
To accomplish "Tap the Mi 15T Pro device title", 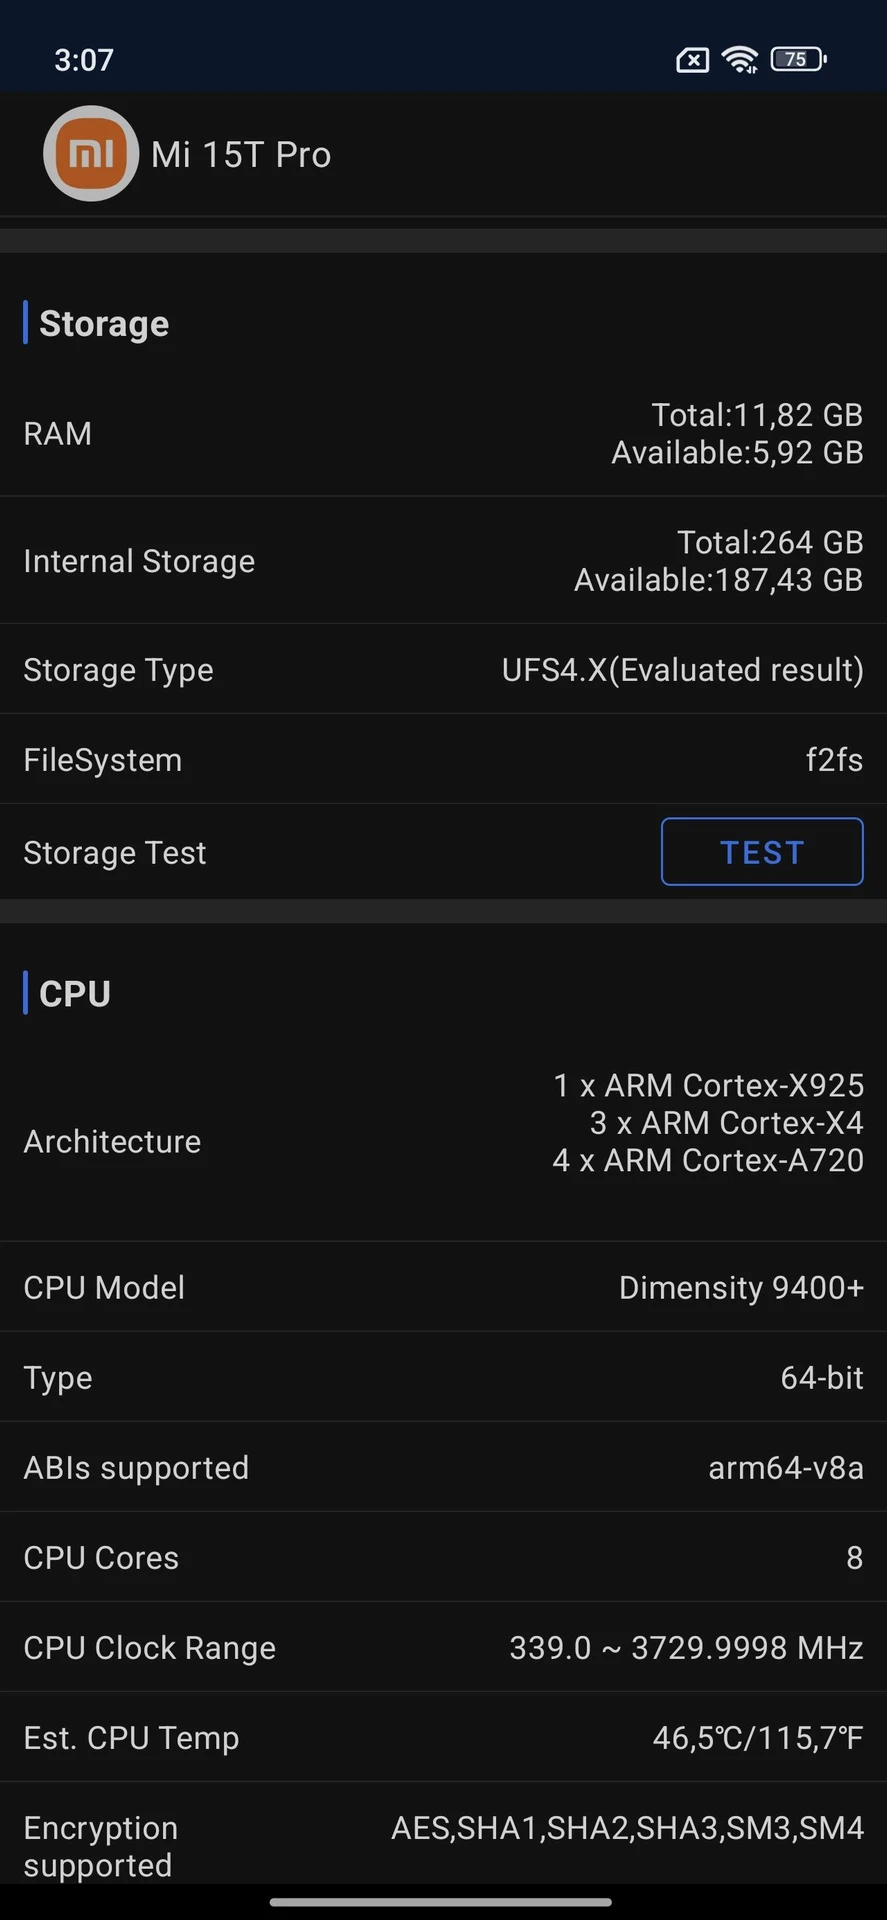I will [x=241, y=155].
